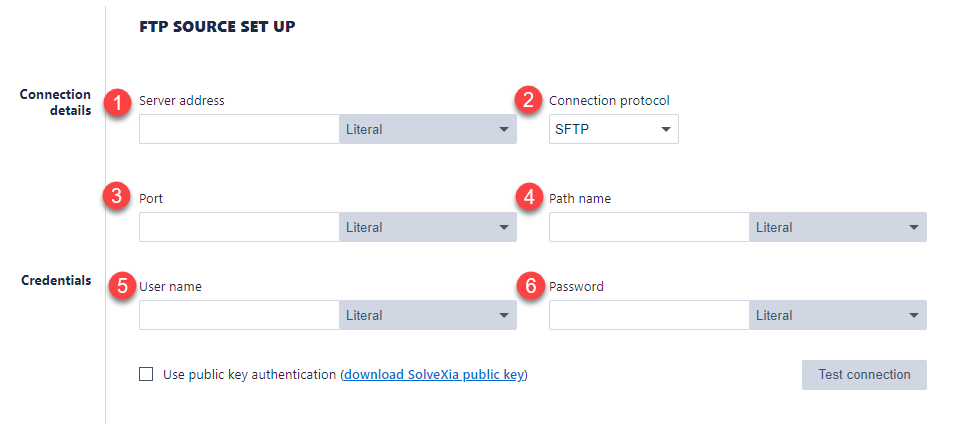Screen dimensions: 965x424
Task: Click the red number 5 marker
Action: pos(122,286)
